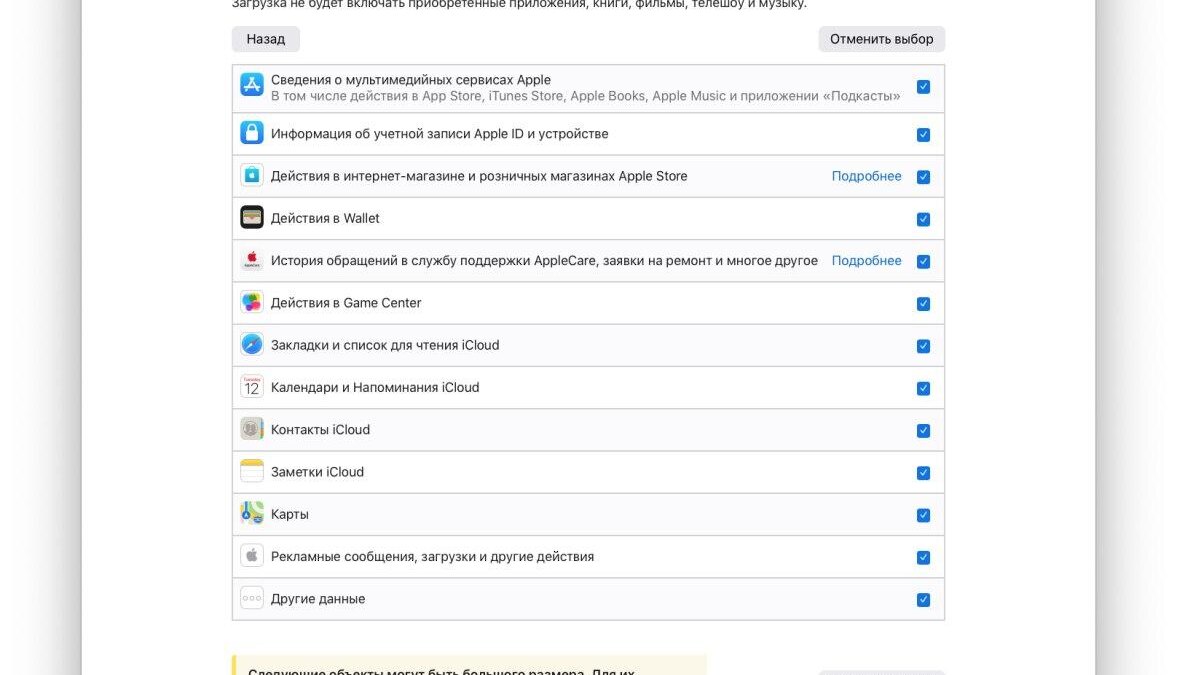
Task: Select the Game Center icon
Action: click(251, 302)
